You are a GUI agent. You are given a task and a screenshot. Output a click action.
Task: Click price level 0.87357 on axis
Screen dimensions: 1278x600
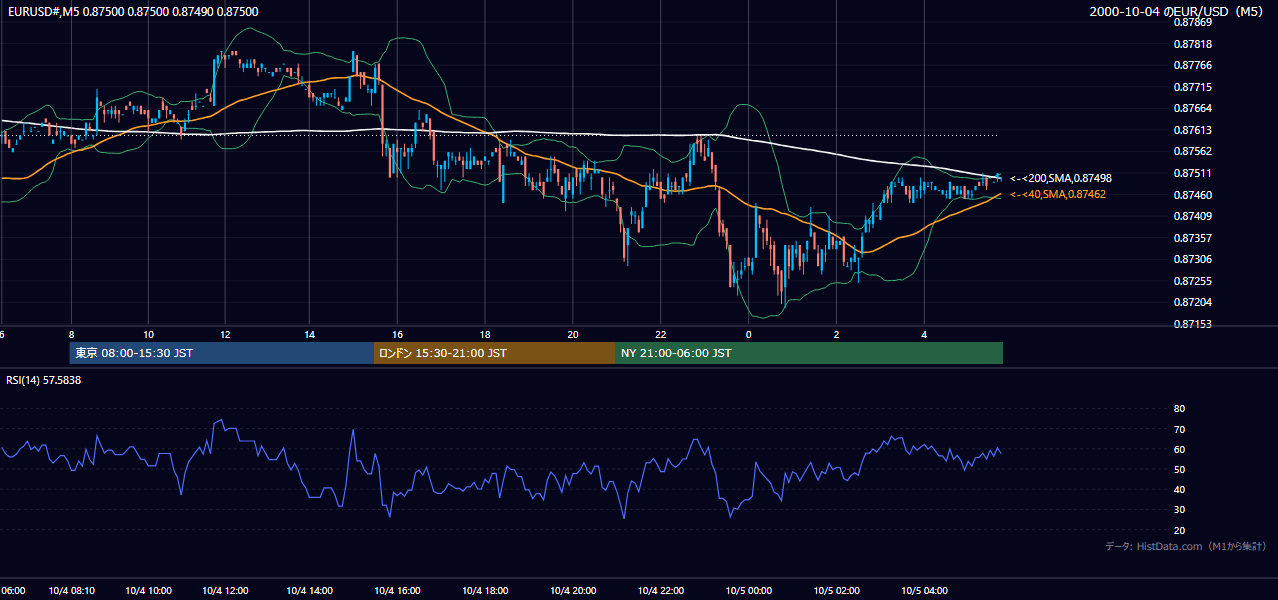pos(1192,238)
